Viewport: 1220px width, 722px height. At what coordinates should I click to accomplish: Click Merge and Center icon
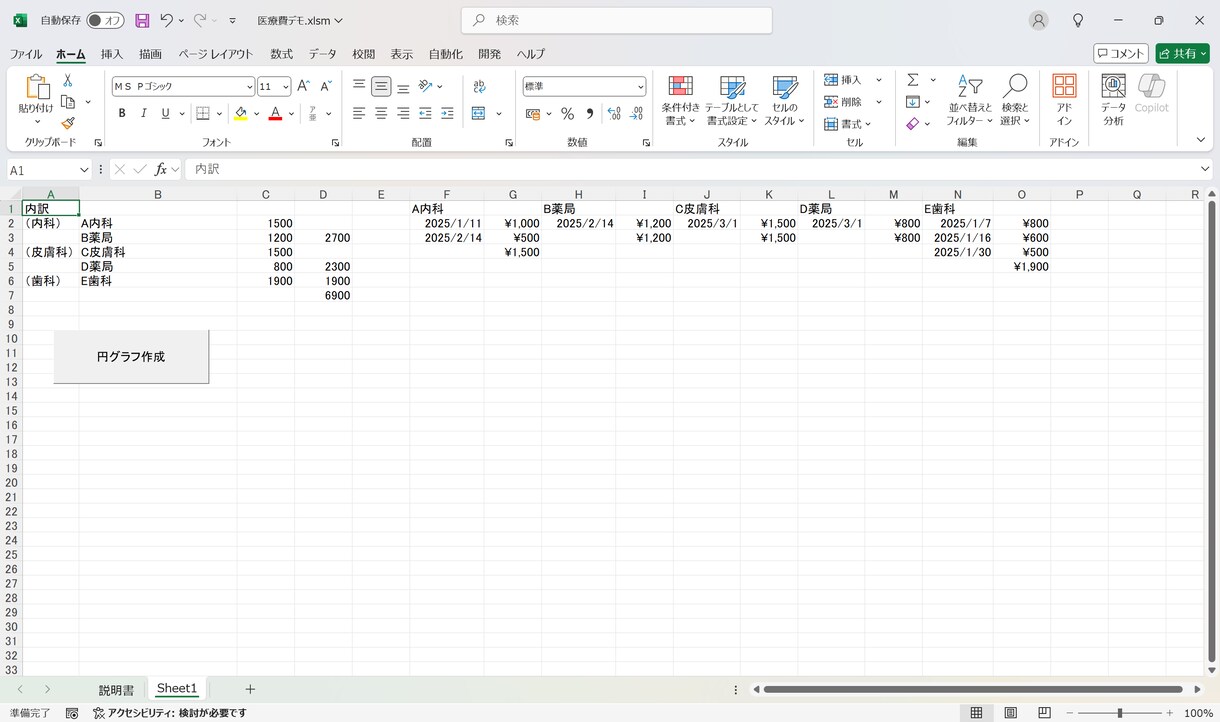[x=478, y=113]
